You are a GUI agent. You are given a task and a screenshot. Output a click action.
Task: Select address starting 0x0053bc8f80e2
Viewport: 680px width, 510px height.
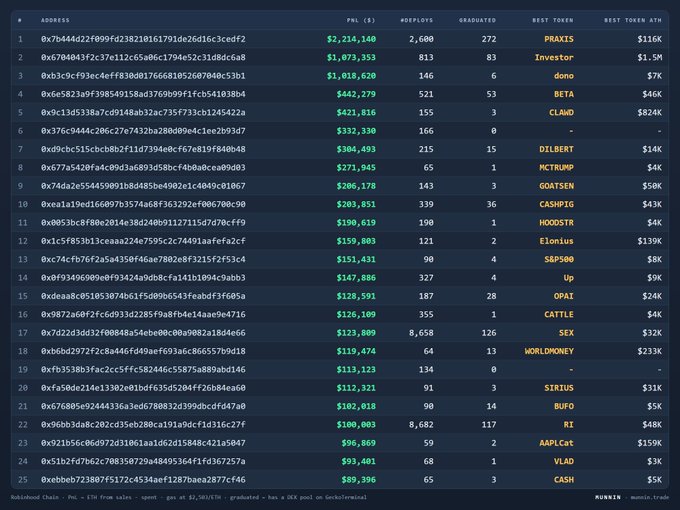(x=143, y=222)
